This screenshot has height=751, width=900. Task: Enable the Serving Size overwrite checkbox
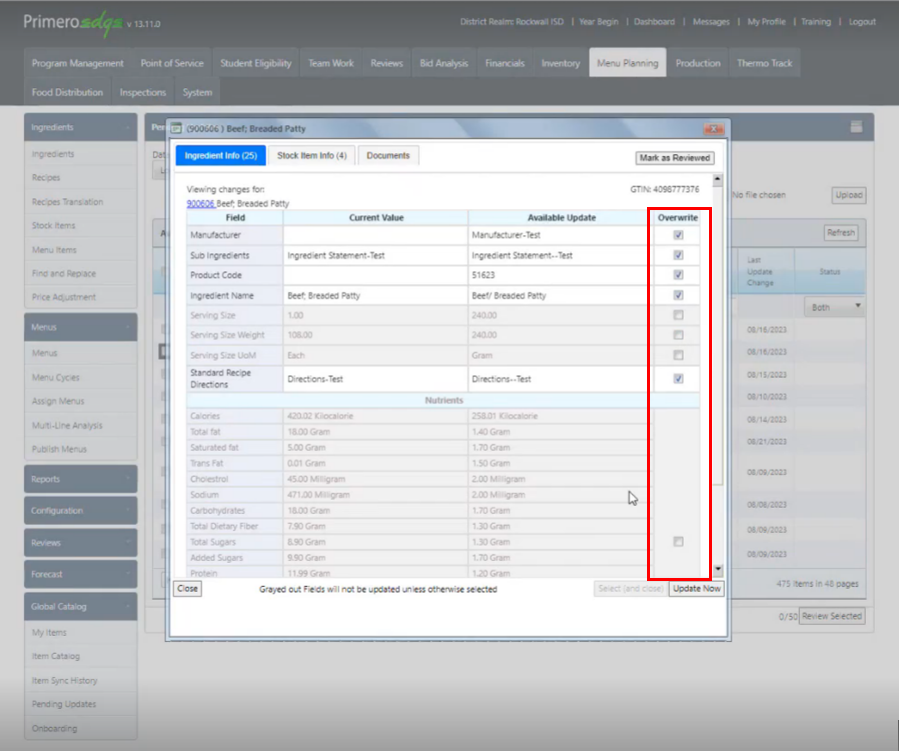[678, 314]
